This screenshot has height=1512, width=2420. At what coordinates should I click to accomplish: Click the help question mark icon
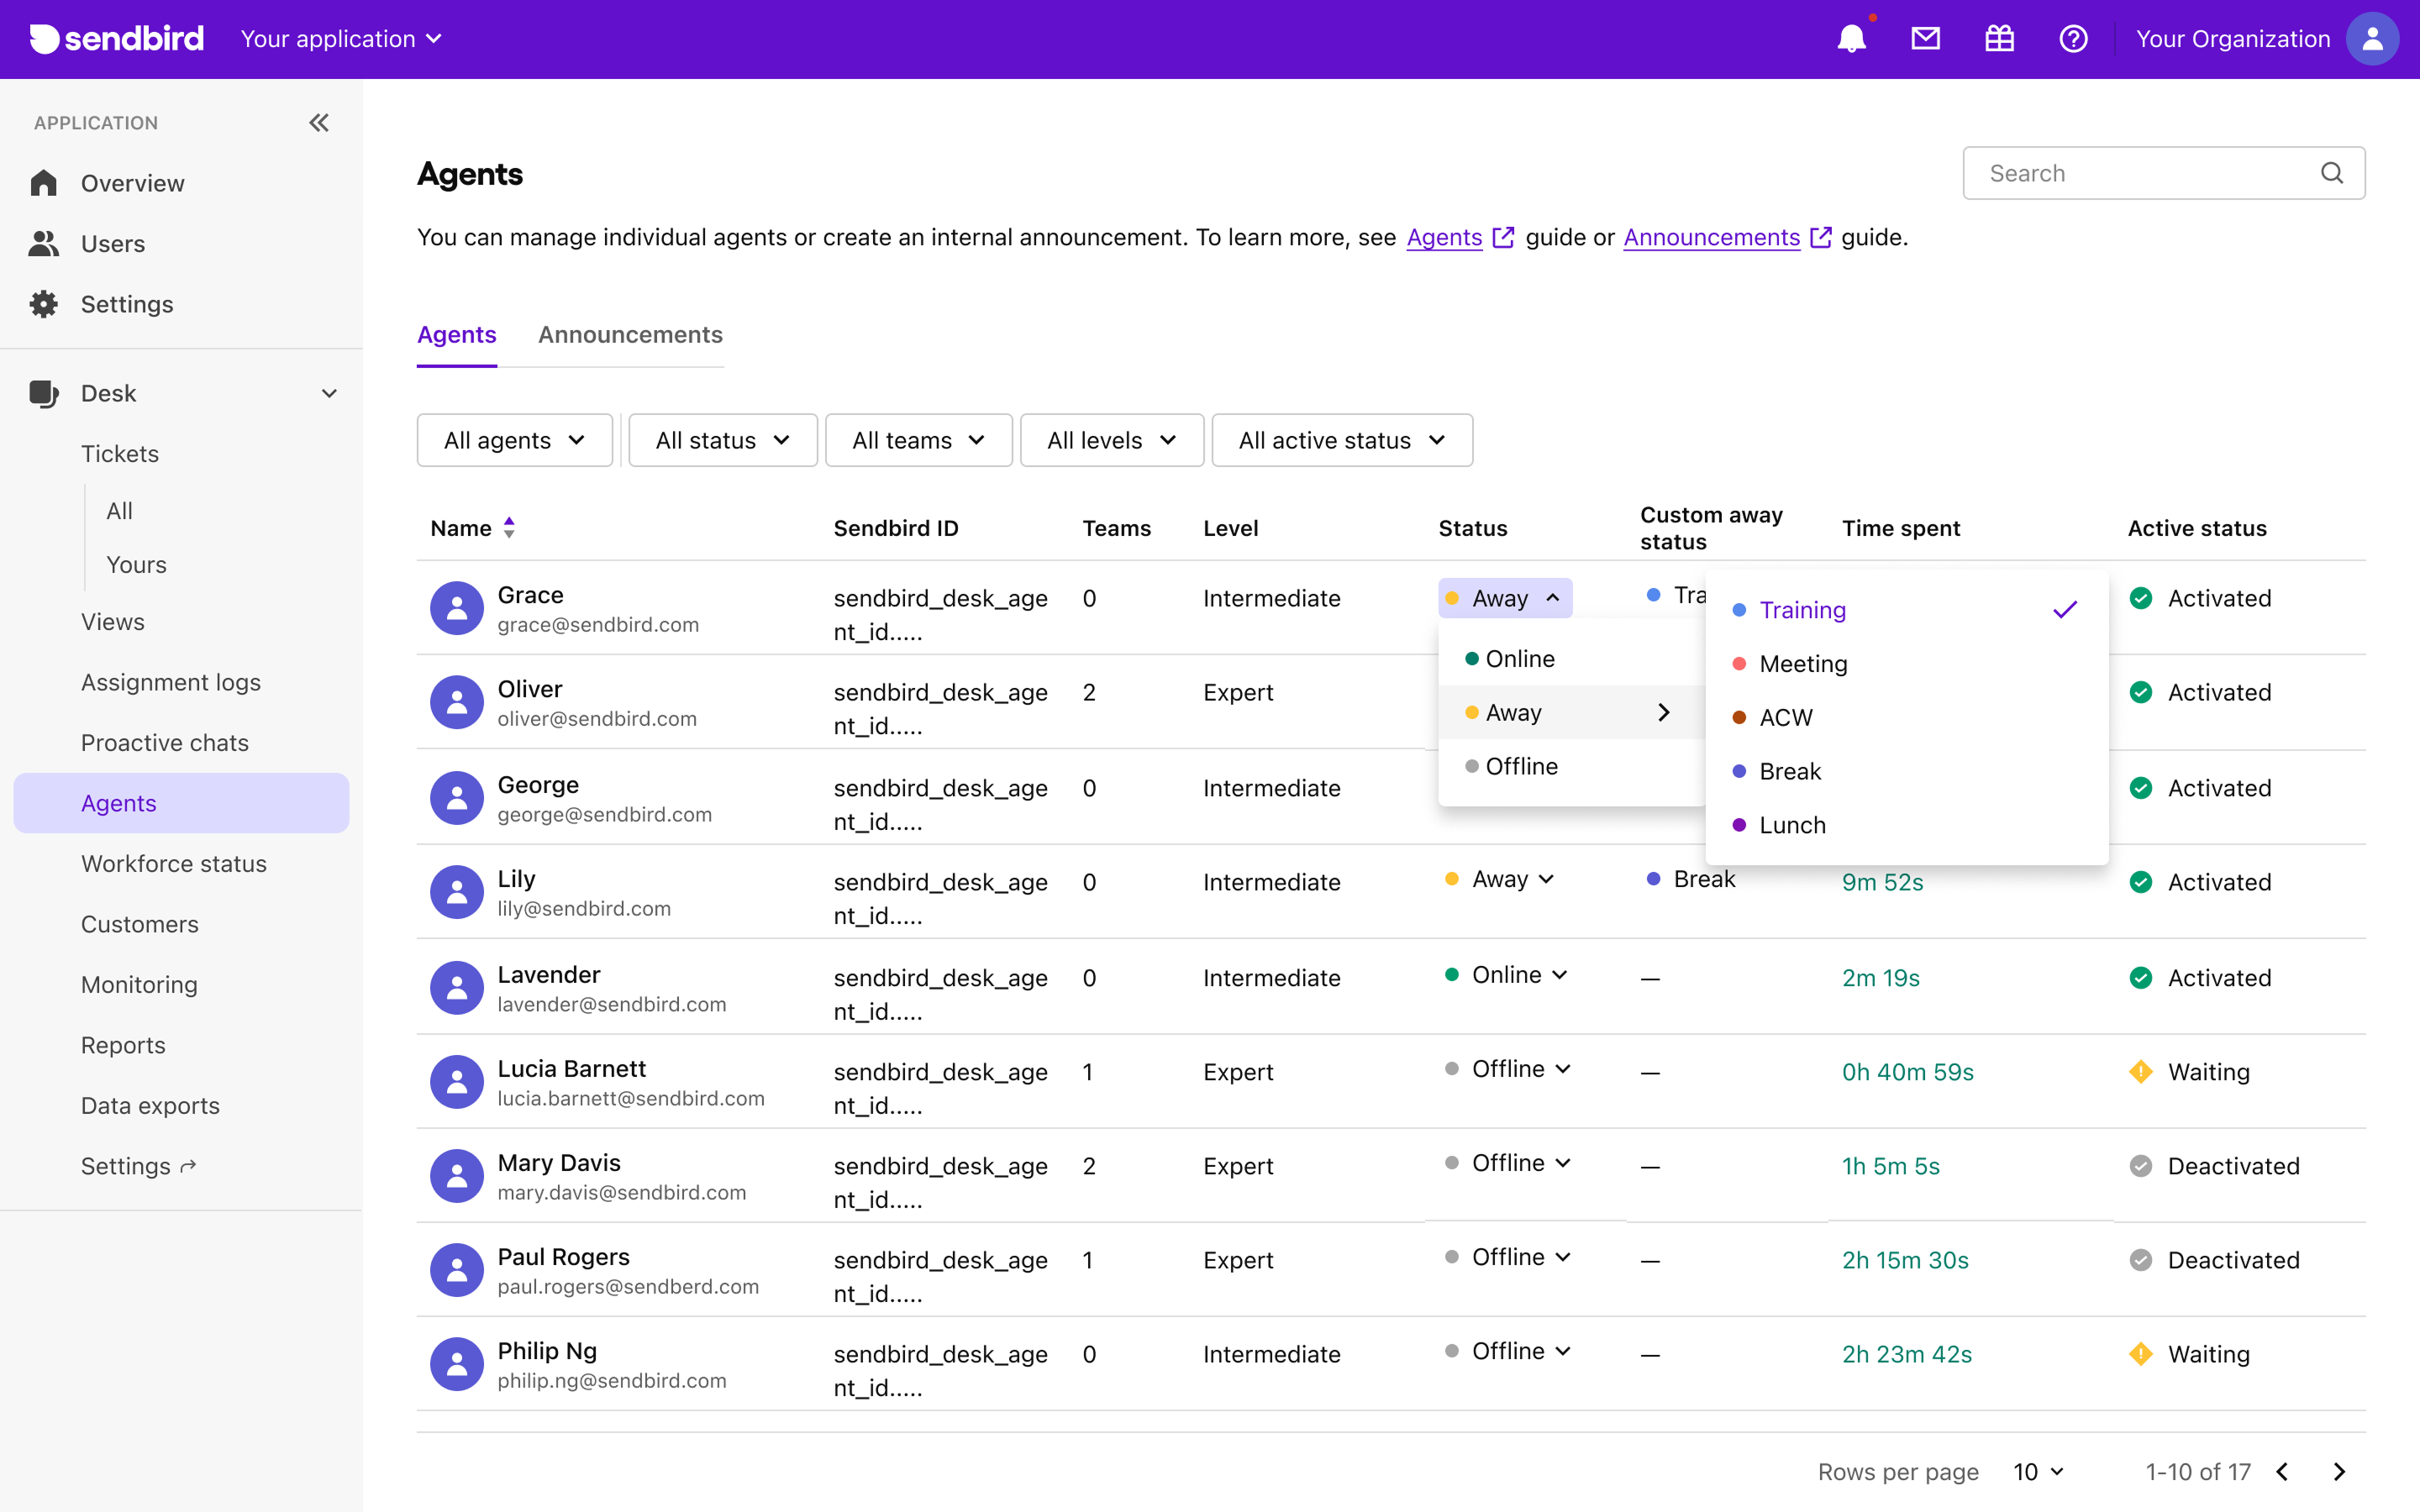[x=2073, y=39]
